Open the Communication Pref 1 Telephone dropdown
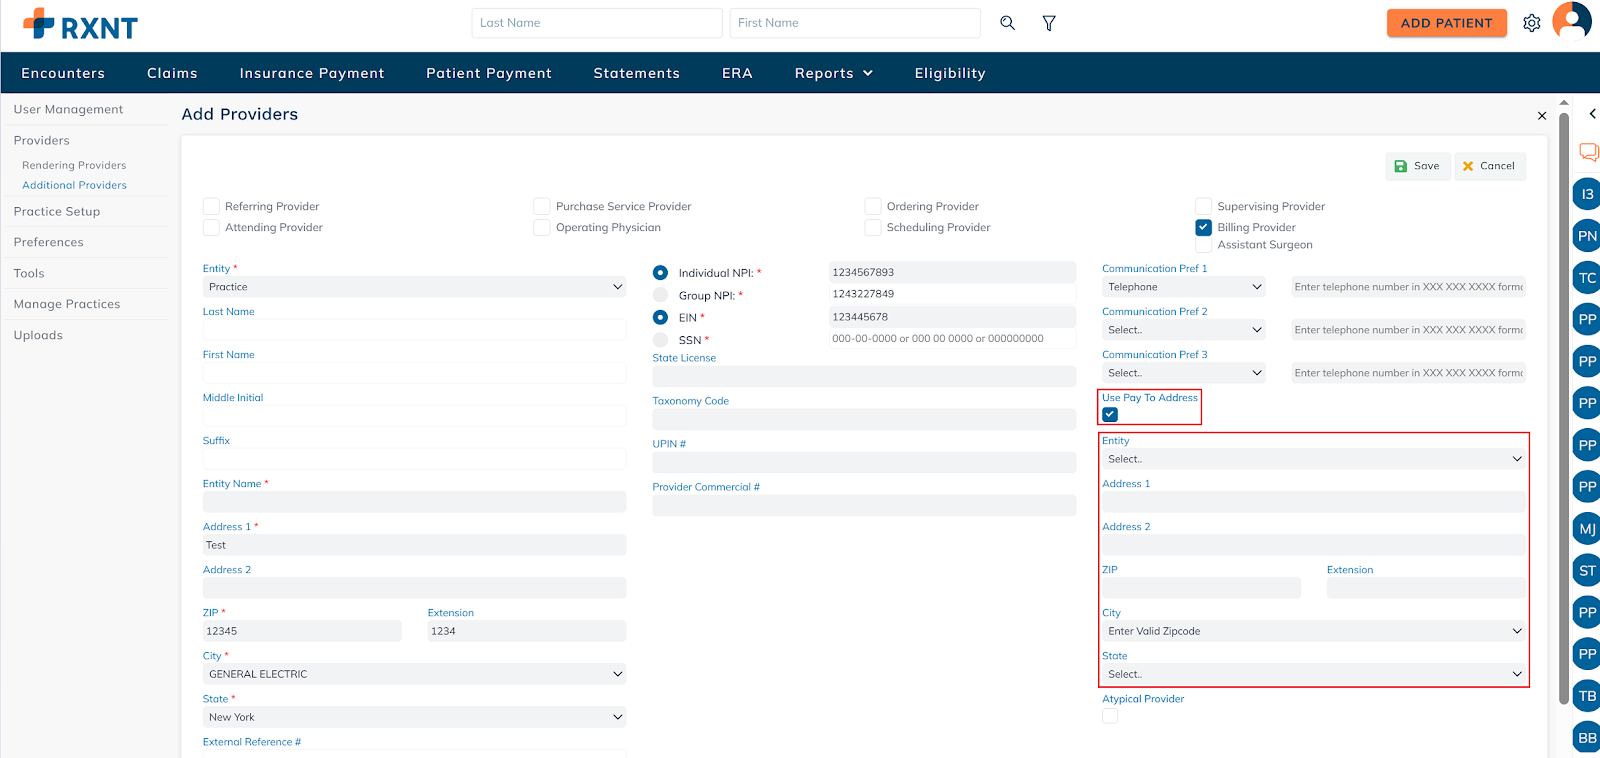Screen dimensions: 1600x758 [x=1183, y=287]
